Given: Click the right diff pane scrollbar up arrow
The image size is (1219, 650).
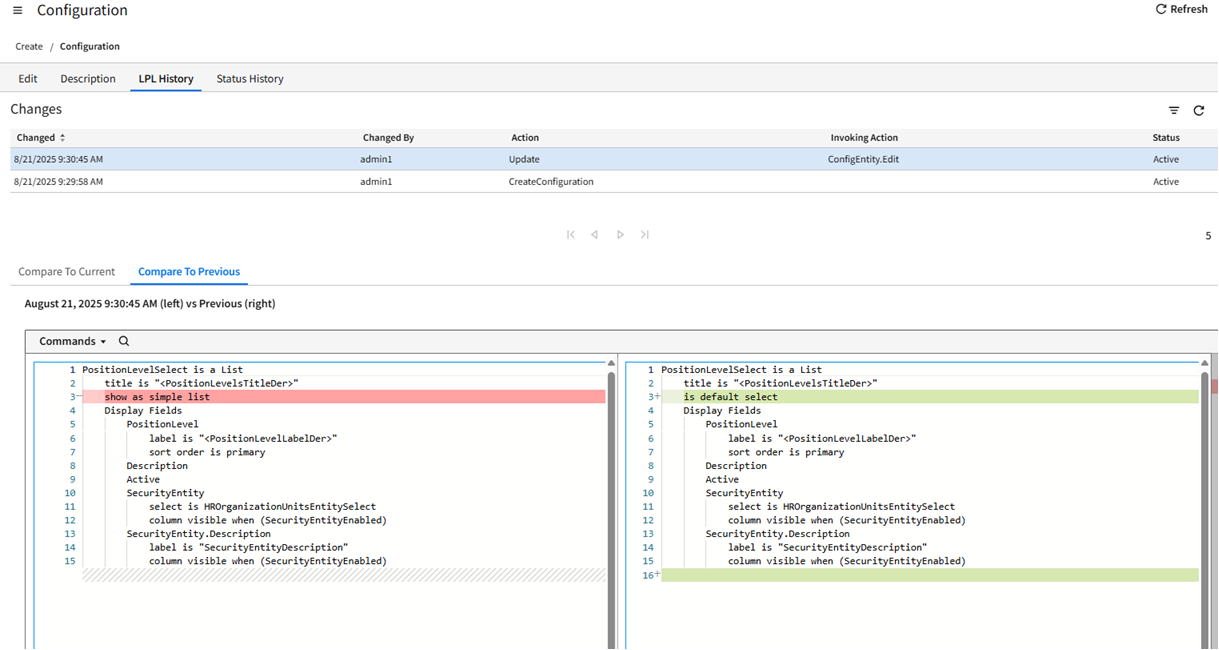Looking at the screenshot, I should pos(1204,364).
